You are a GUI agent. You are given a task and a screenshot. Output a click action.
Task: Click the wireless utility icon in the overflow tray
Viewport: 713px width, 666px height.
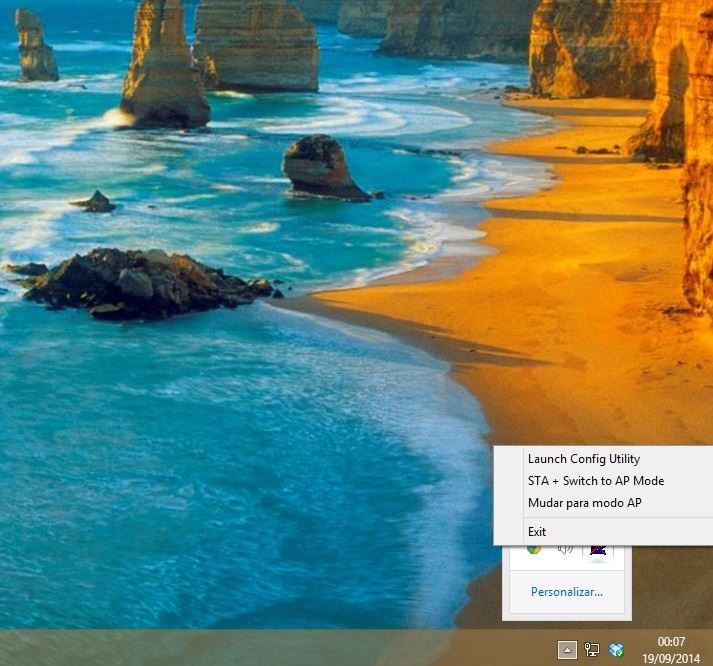[598, 550]
